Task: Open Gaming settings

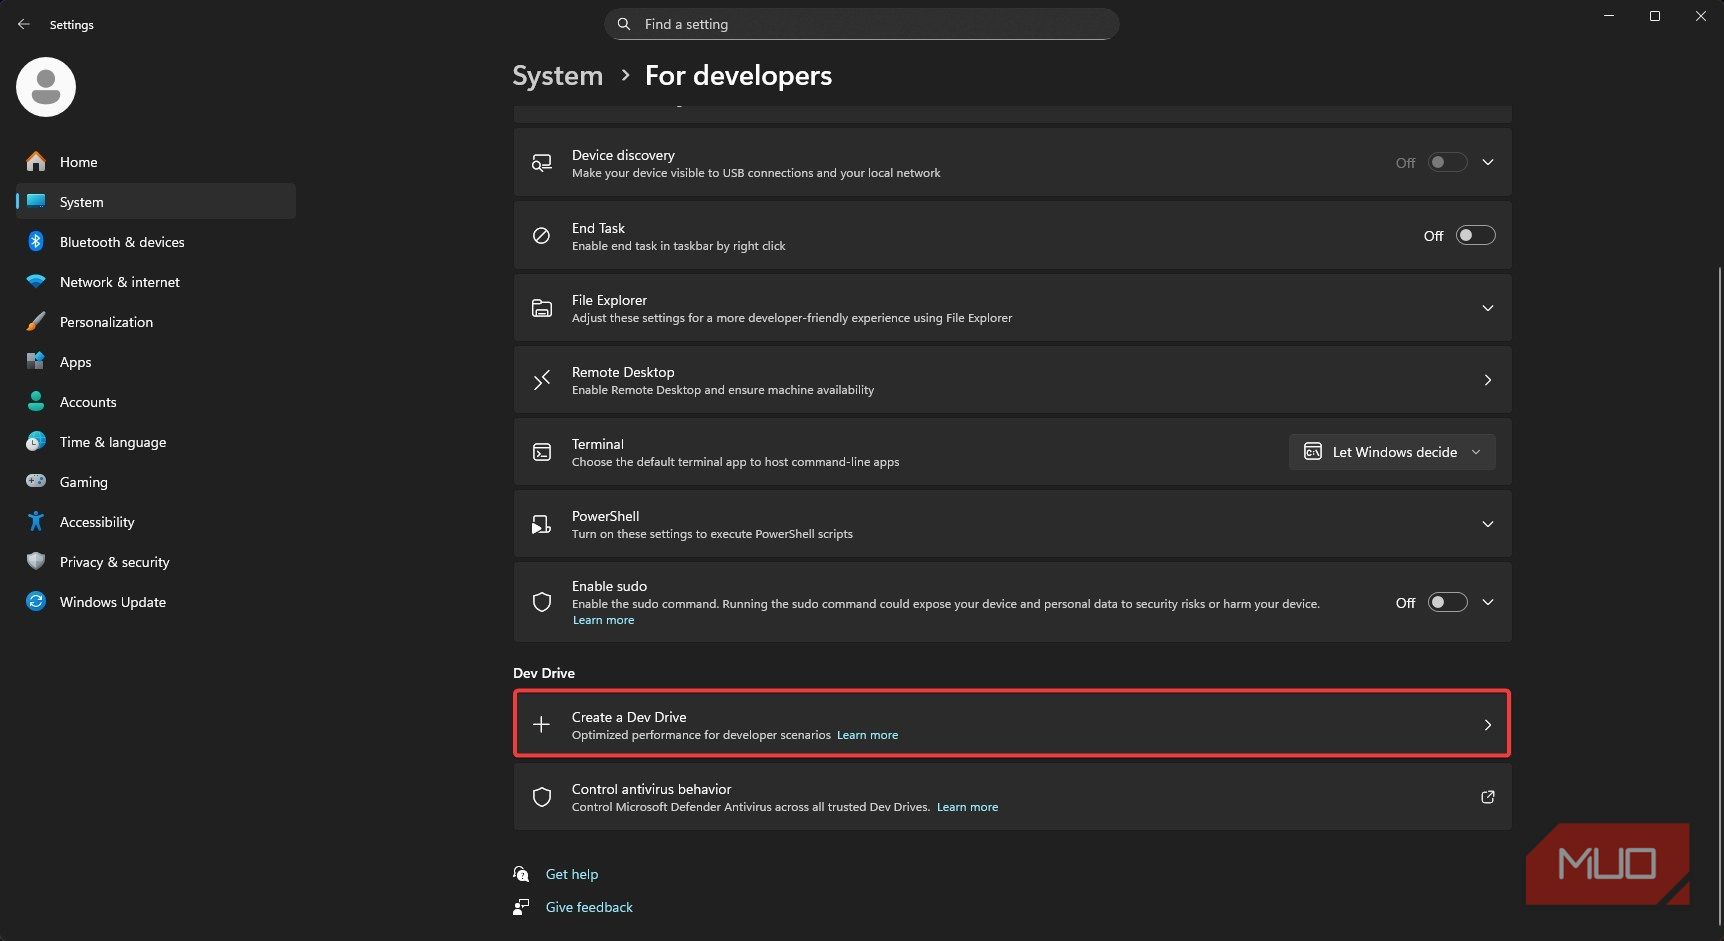Action: (x=156, y=481)
